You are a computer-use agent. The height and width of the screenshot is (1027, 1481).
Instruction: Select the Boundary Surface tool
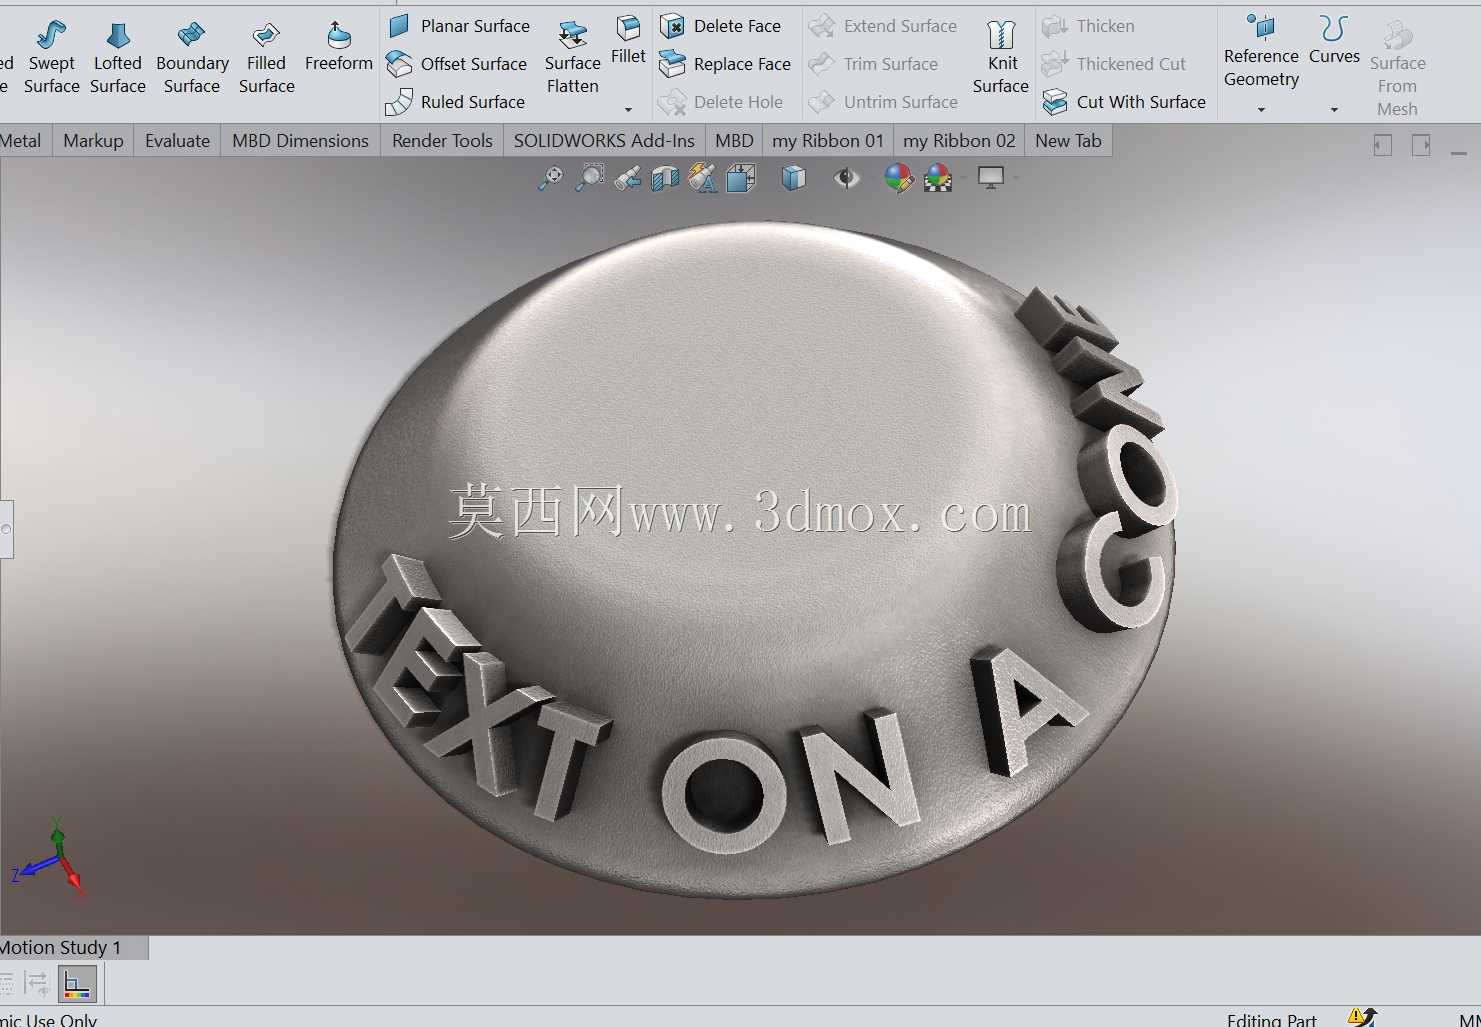pos(192,58)
